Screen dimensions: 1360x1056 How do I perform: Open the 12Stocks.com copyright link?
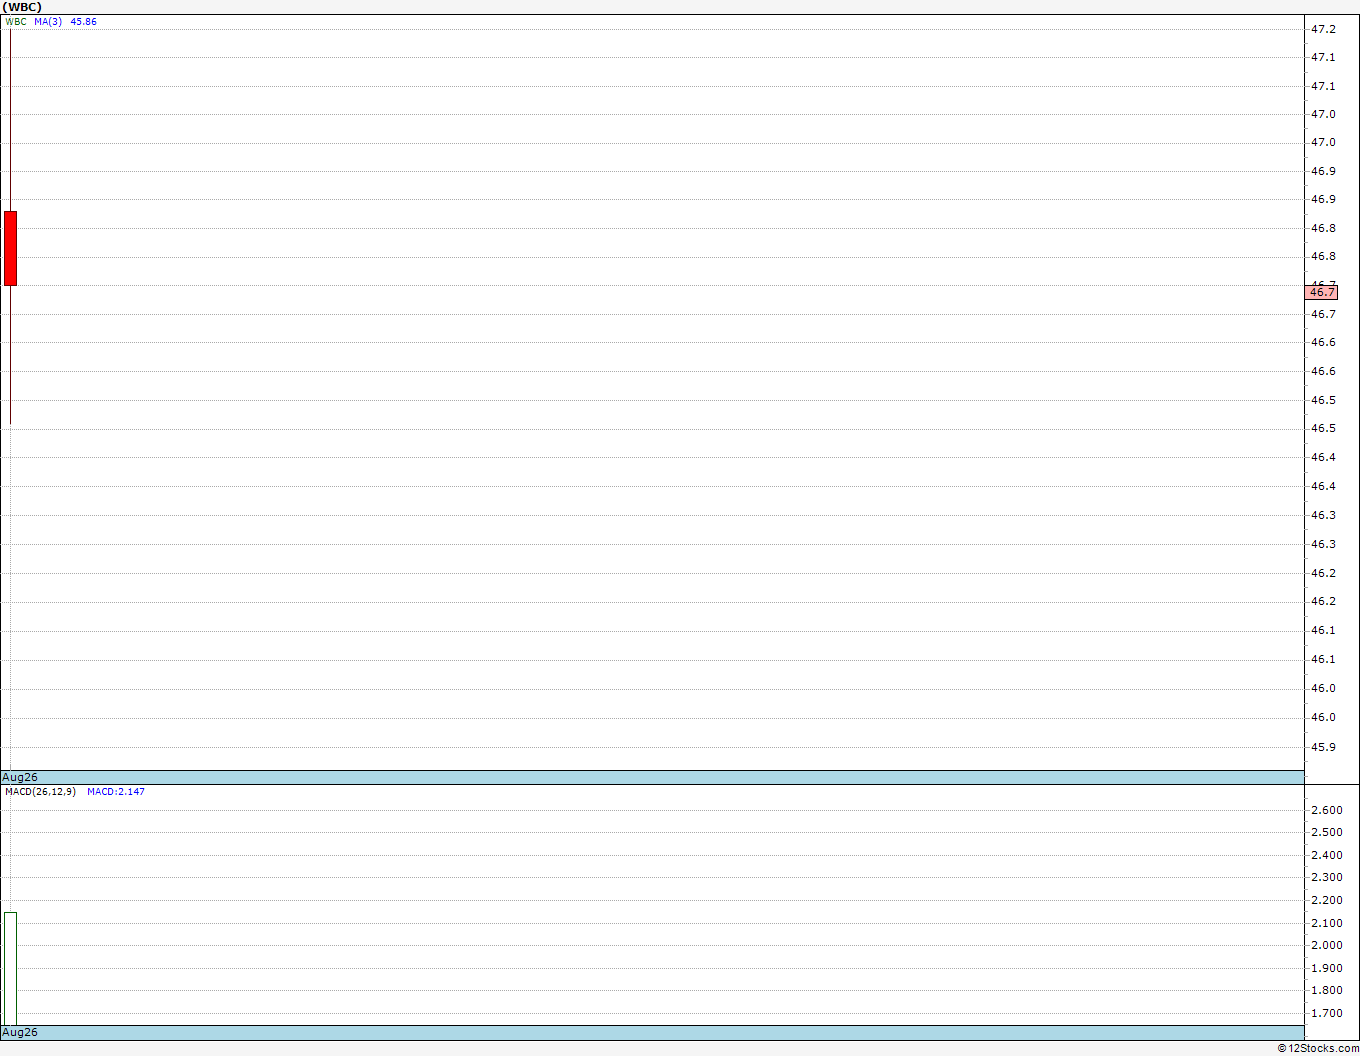click(1318, 1048)
